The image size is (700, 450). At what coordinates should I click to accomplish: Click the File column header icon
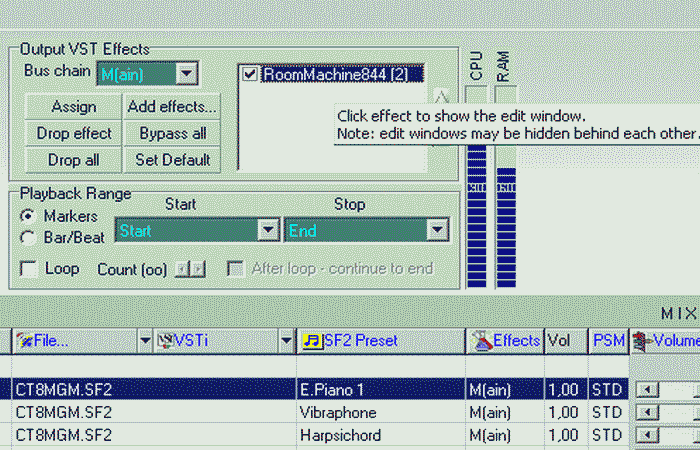click(x=23, y=341)
